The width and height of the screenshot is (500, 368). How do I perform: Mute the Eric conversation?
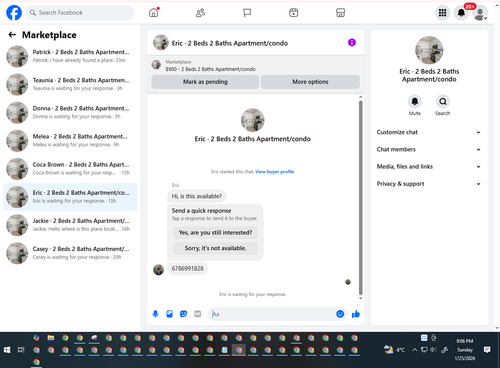tap(415, 101)
